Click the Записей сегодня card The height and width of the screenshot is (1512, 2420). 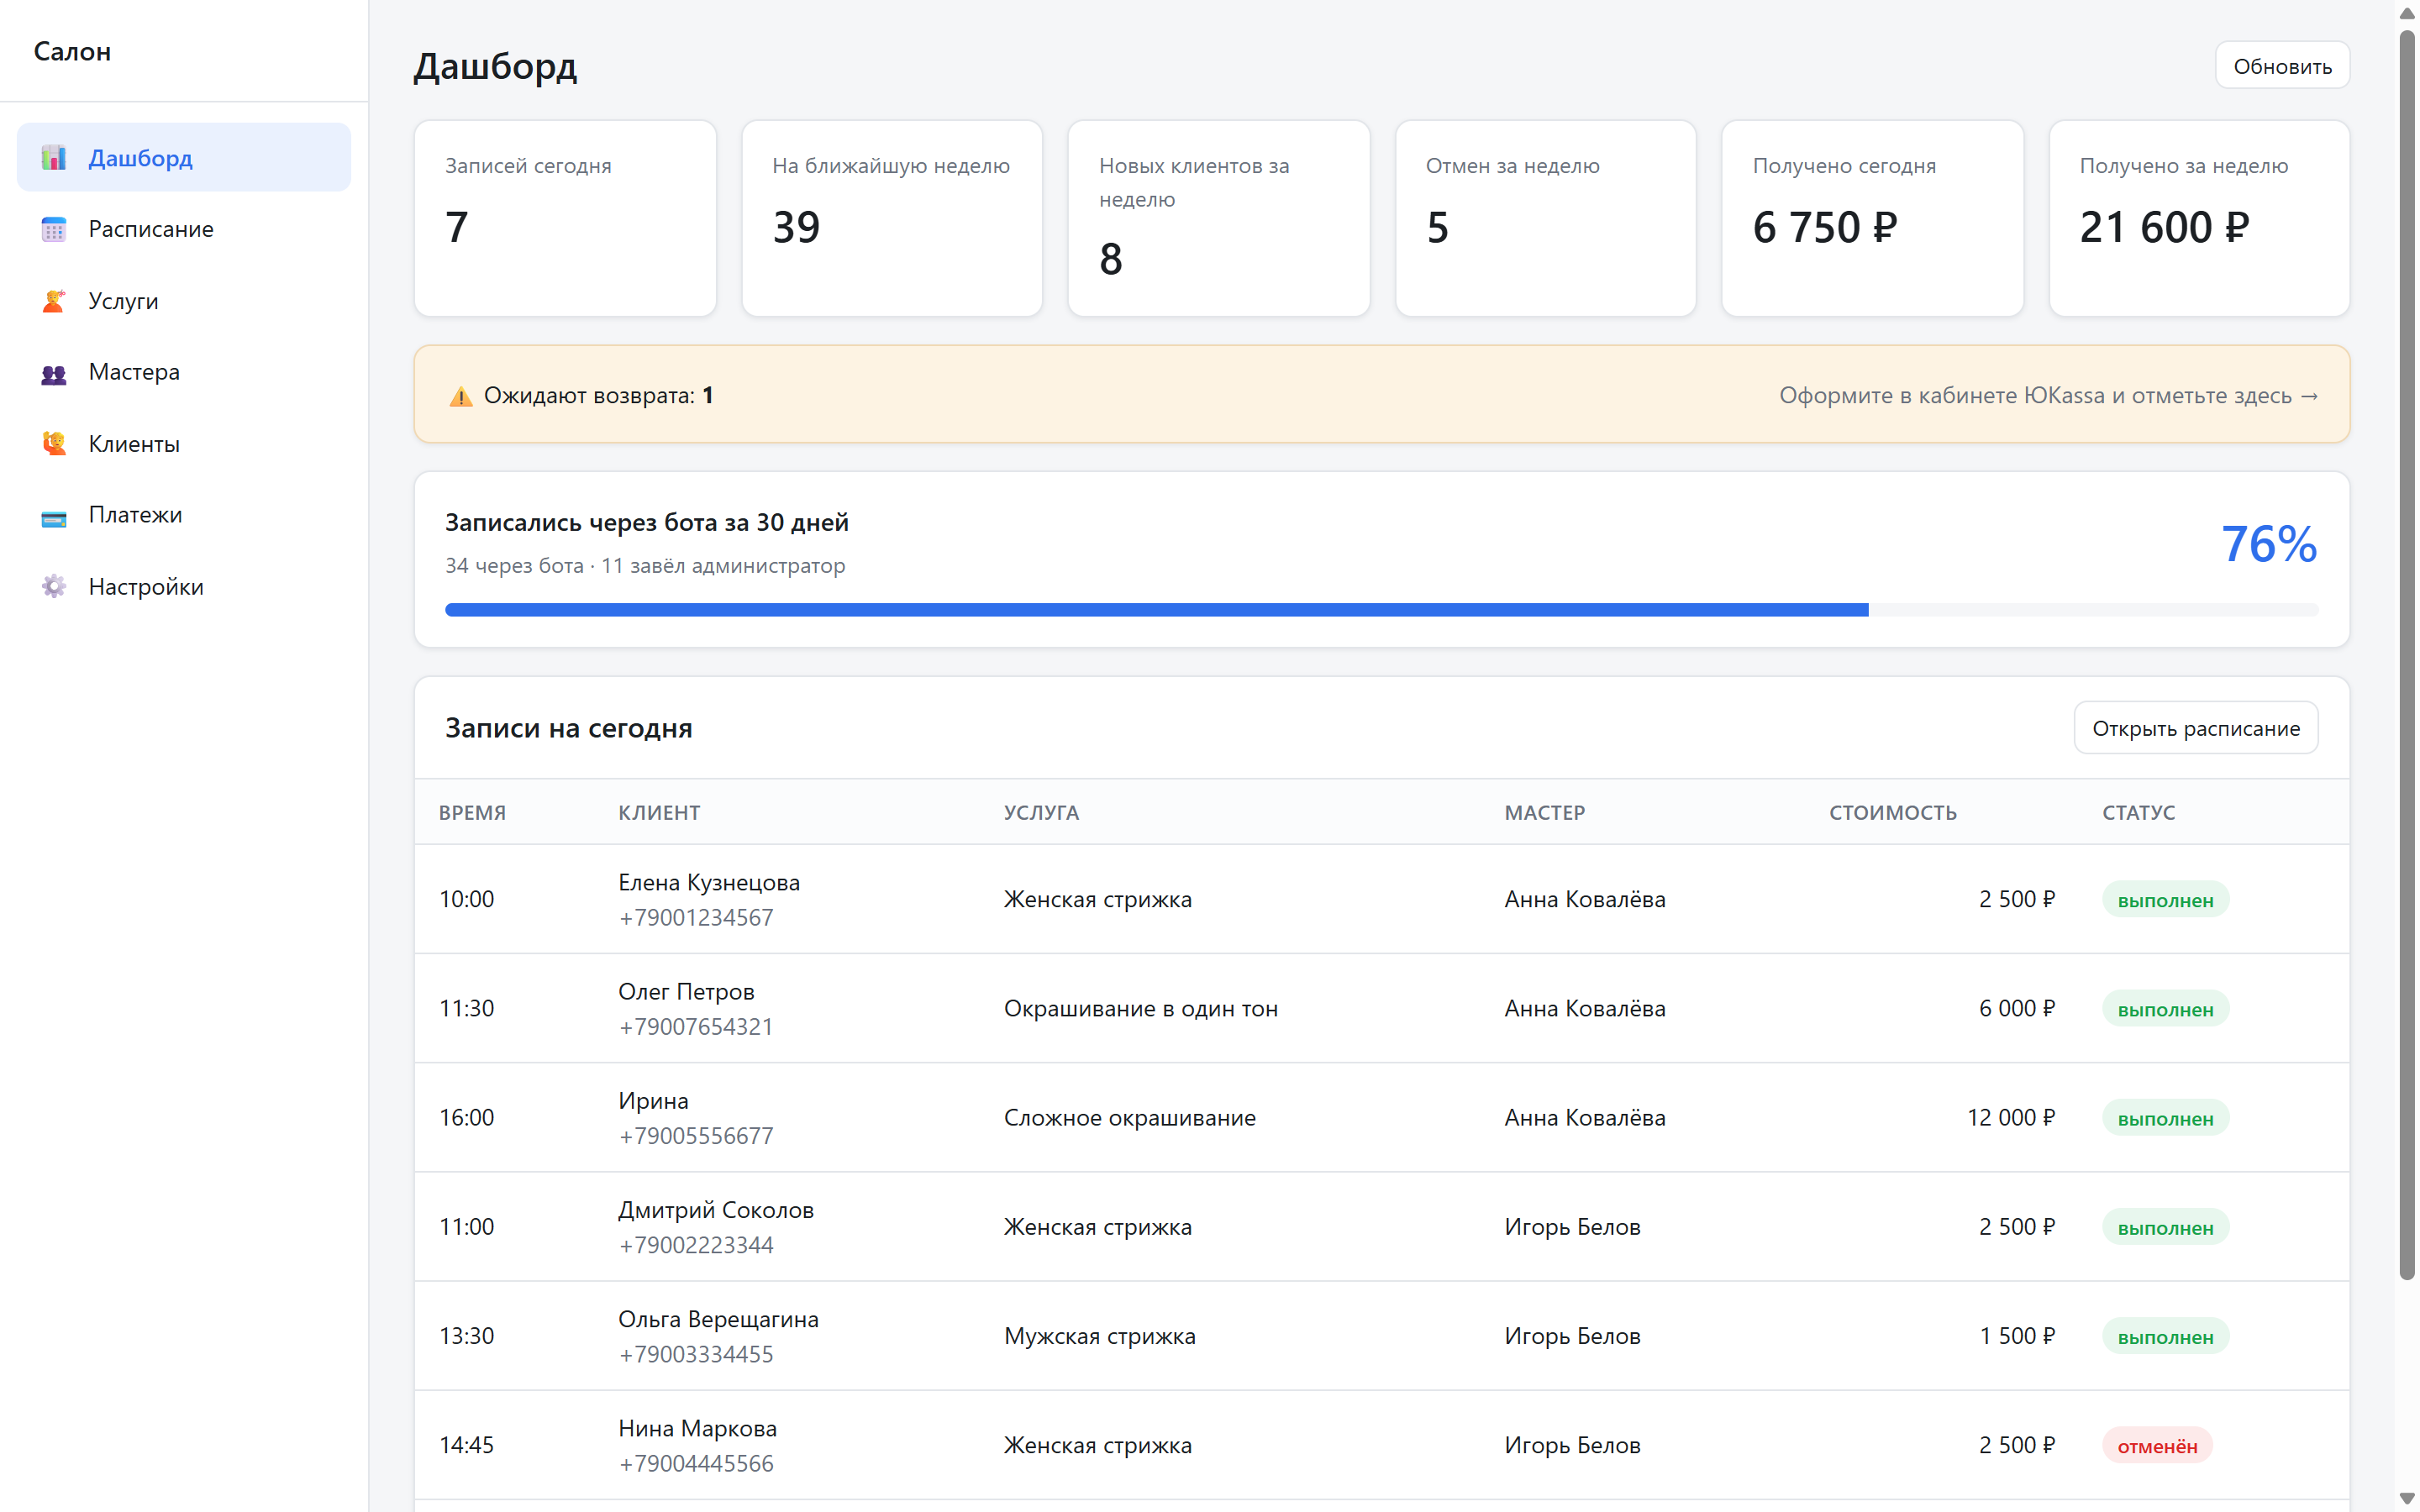click(565, 219)
